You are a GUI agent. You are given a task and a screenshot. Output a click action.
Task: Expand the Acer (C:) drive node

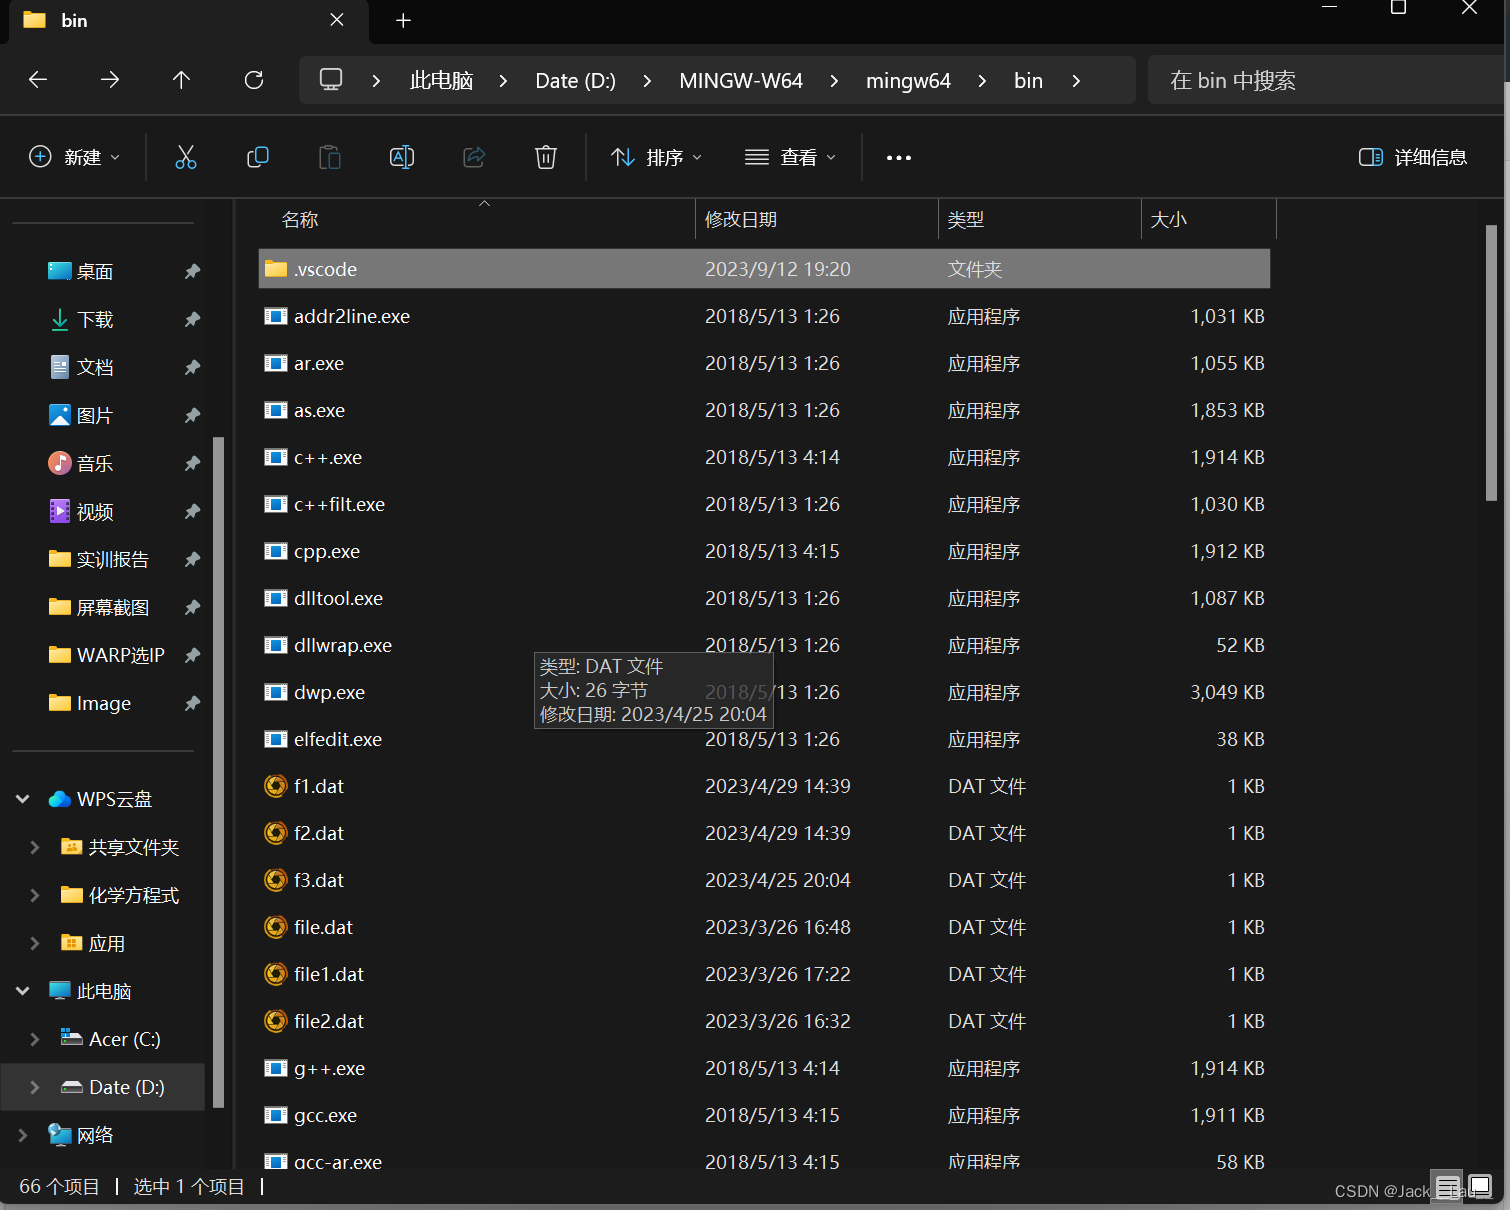click(x=35, y=1039)
